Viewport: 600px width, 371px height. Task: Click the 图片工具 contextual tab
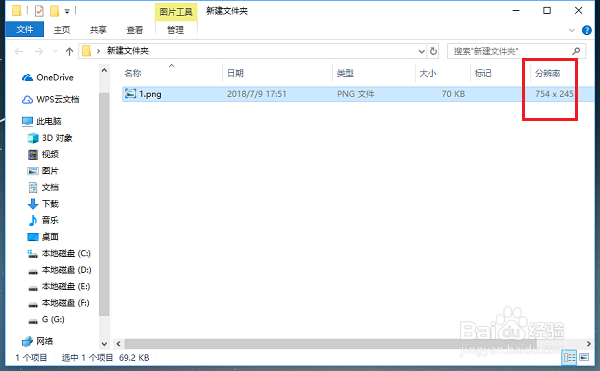pyautogui.click(x=176, y=12)
